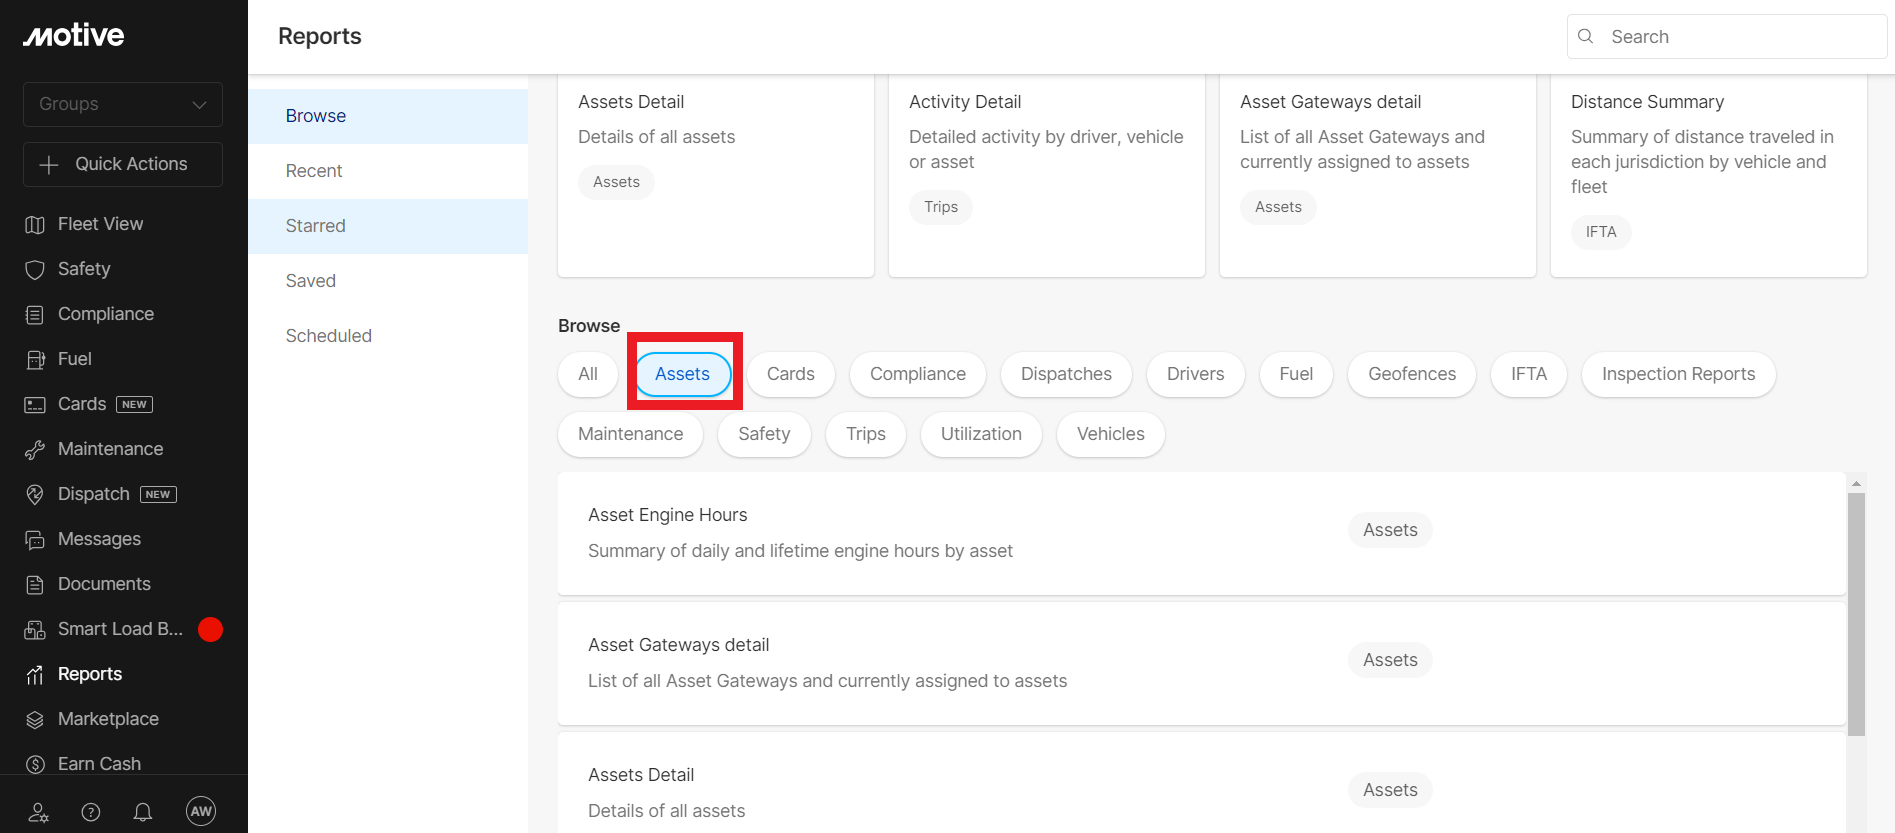Select the Safety filter chip
This screenshot has width=1895, height=833.
[x=764, y=434]
